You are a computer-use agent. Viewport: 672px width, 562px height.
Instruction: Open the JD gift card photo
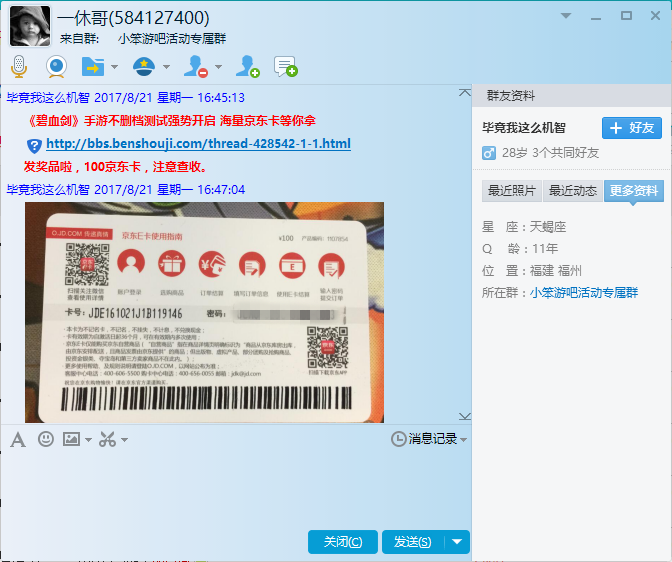[x=204, y=312]
